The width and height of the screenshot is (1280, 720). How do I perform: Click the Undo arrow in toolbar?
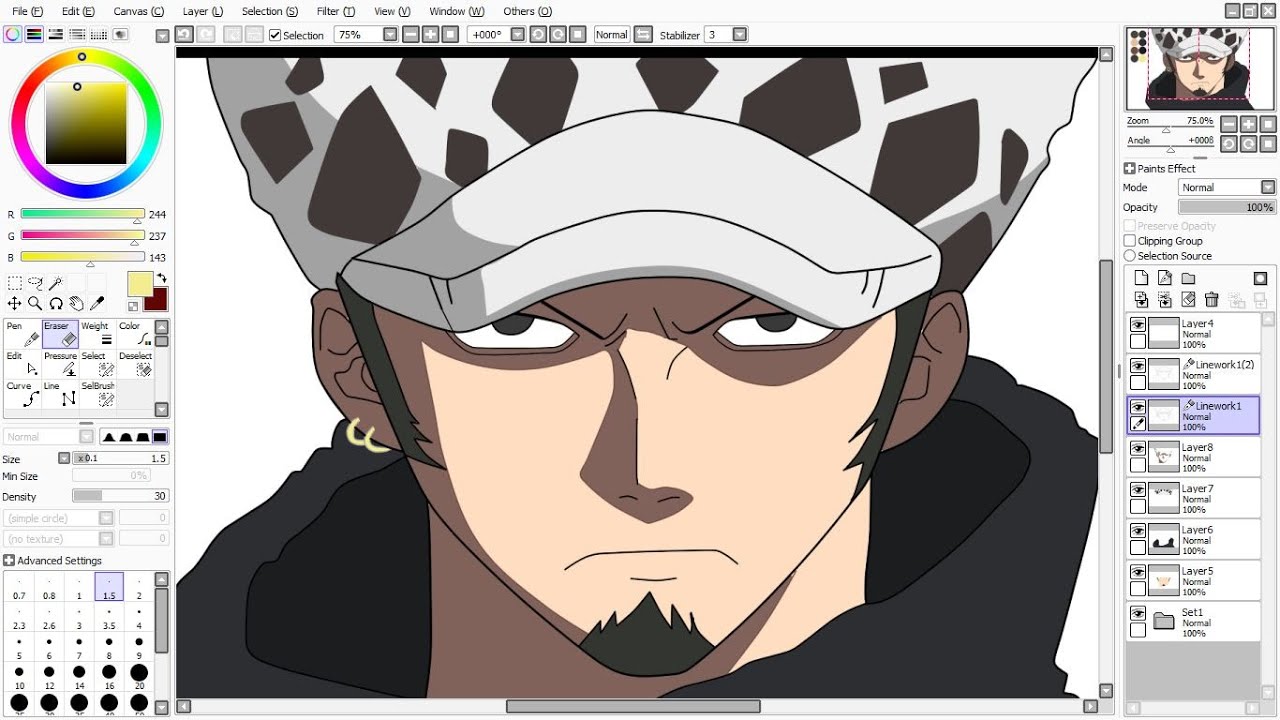[x=184, y=35]
